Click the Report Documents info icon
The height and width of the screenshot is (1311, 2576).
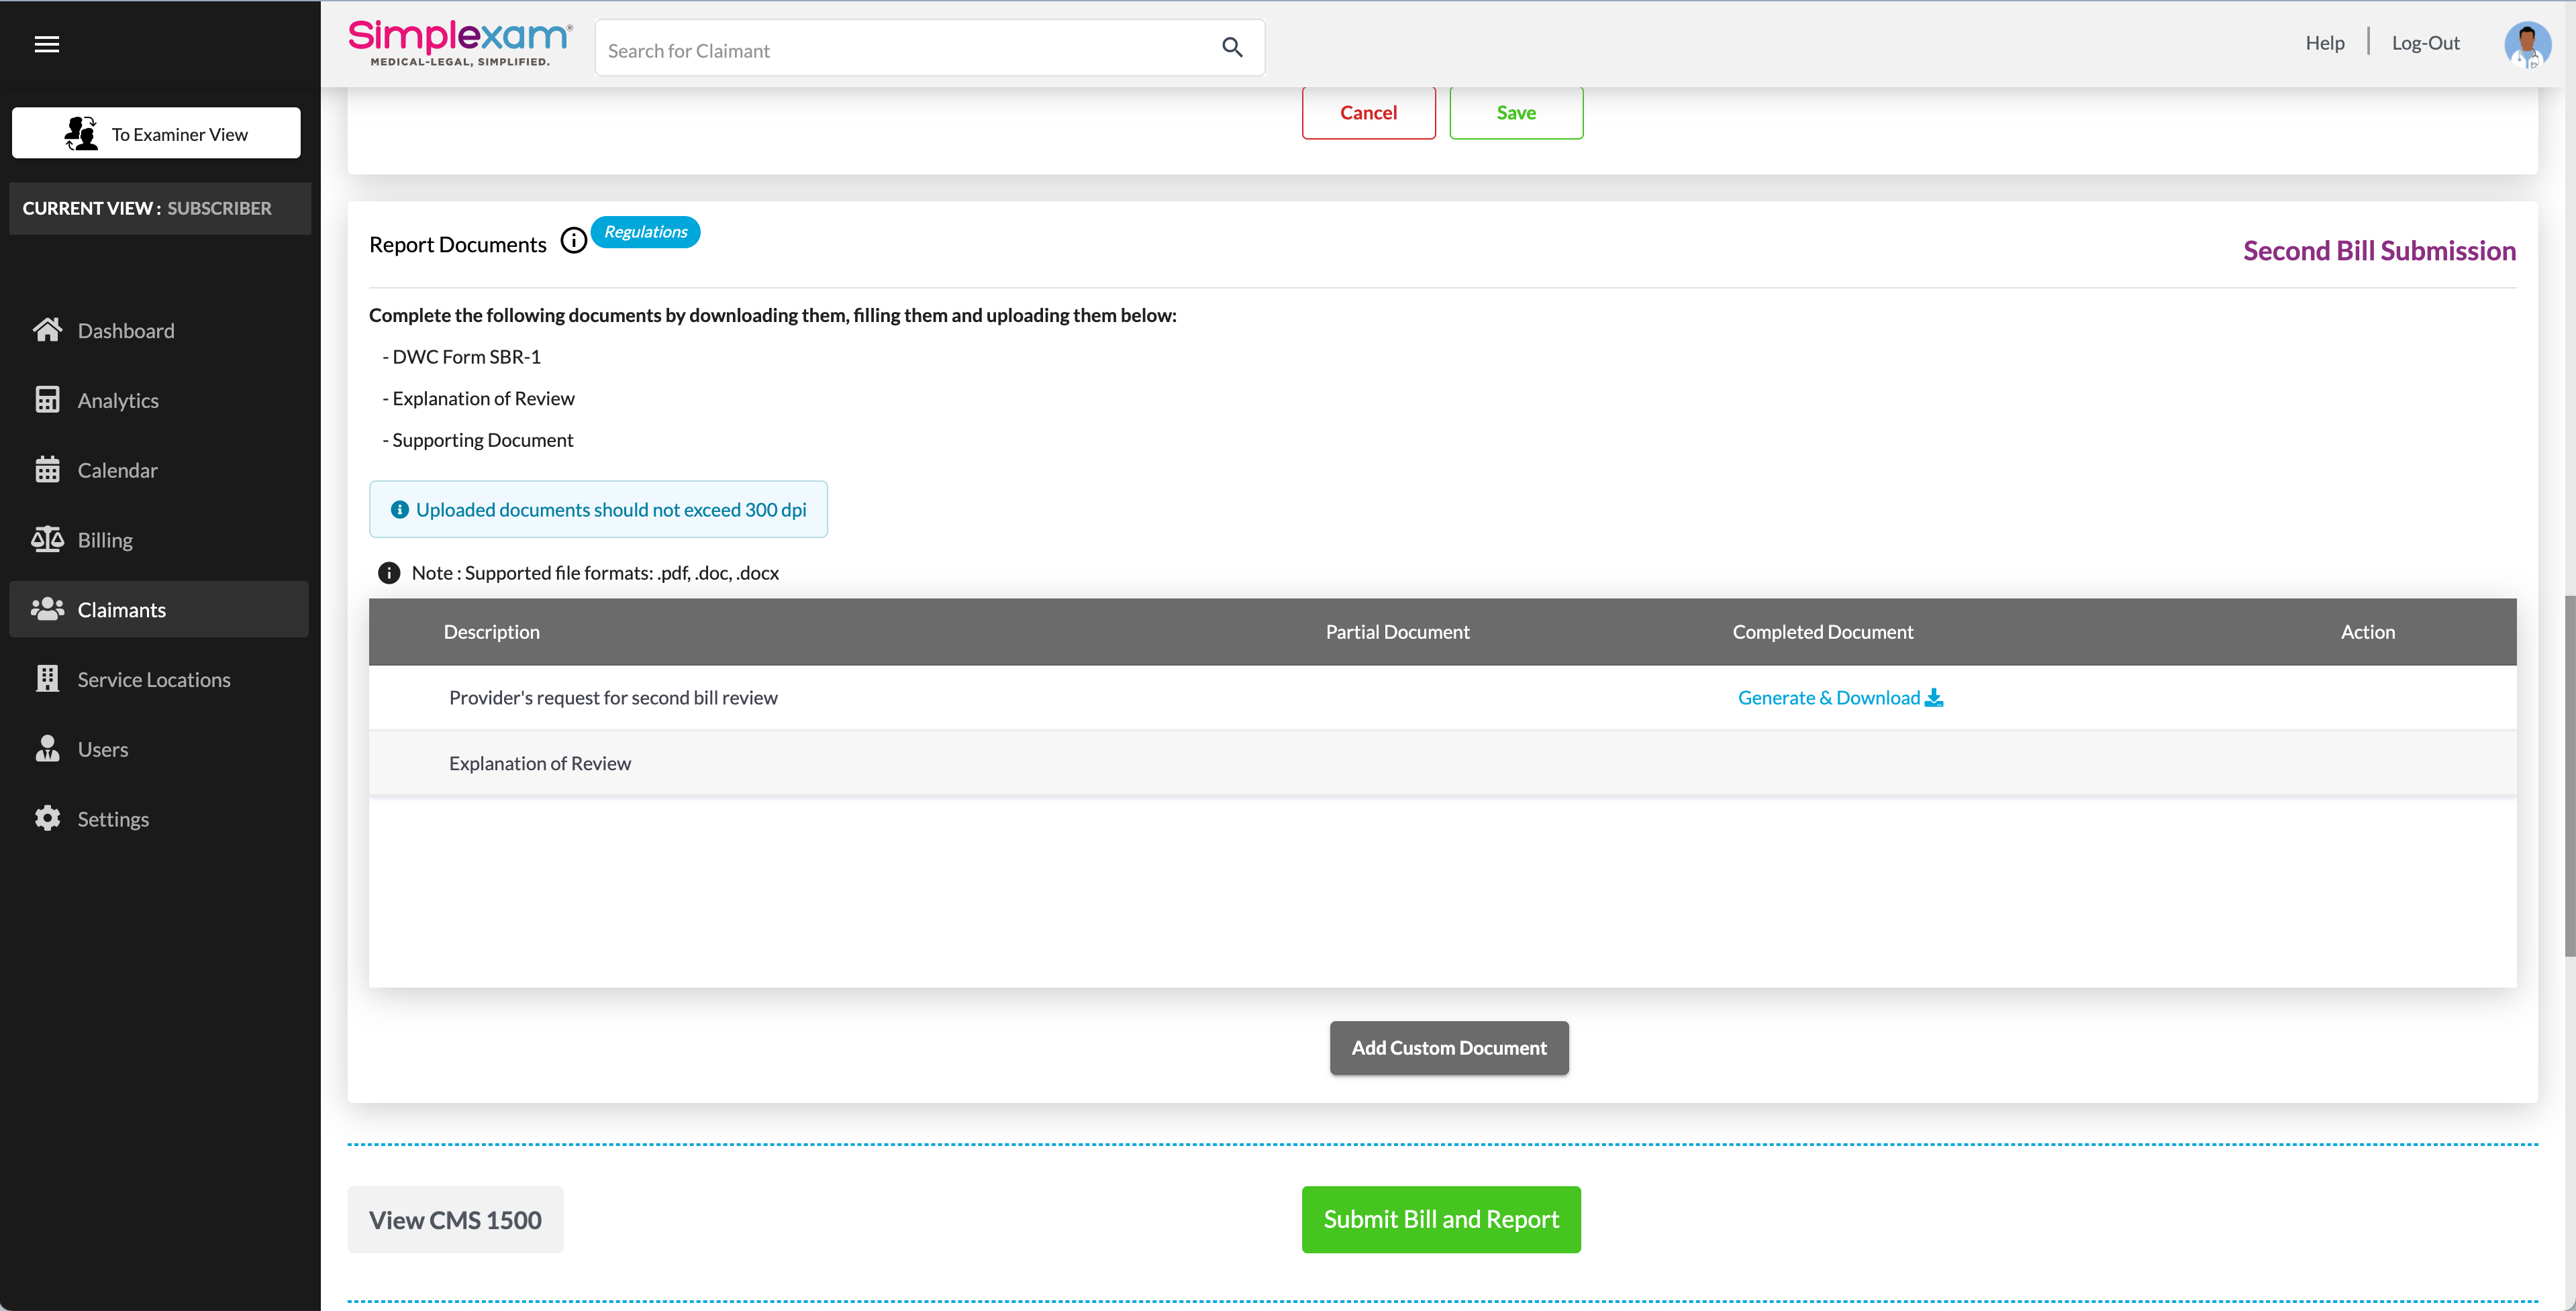(x=573, y=241)
